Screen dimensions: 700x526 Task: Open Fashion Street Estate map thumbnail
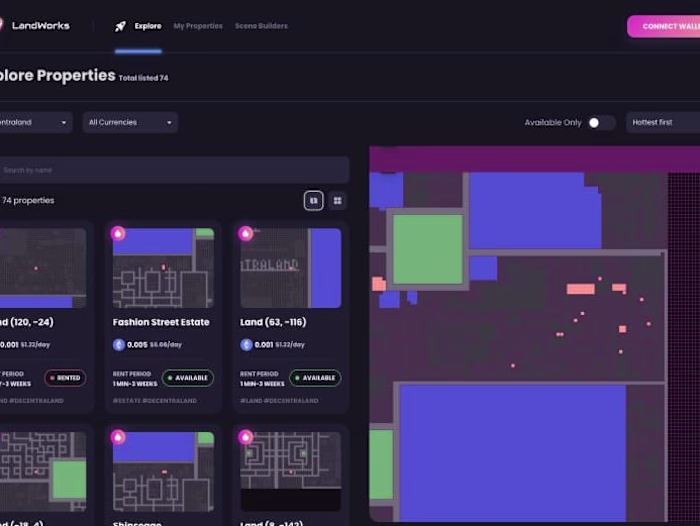pyautogui.click(x=163, y=268)
